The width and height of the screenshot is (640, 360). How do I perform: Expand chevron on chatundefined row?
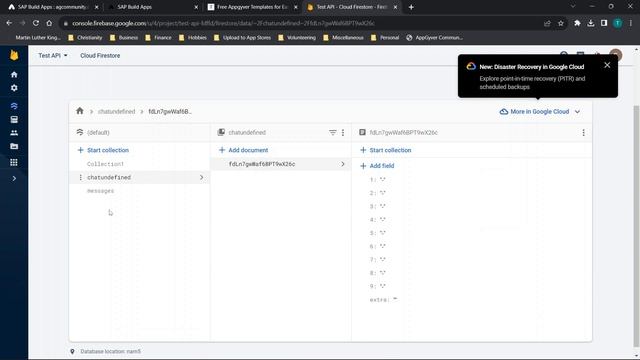point(201,178)
